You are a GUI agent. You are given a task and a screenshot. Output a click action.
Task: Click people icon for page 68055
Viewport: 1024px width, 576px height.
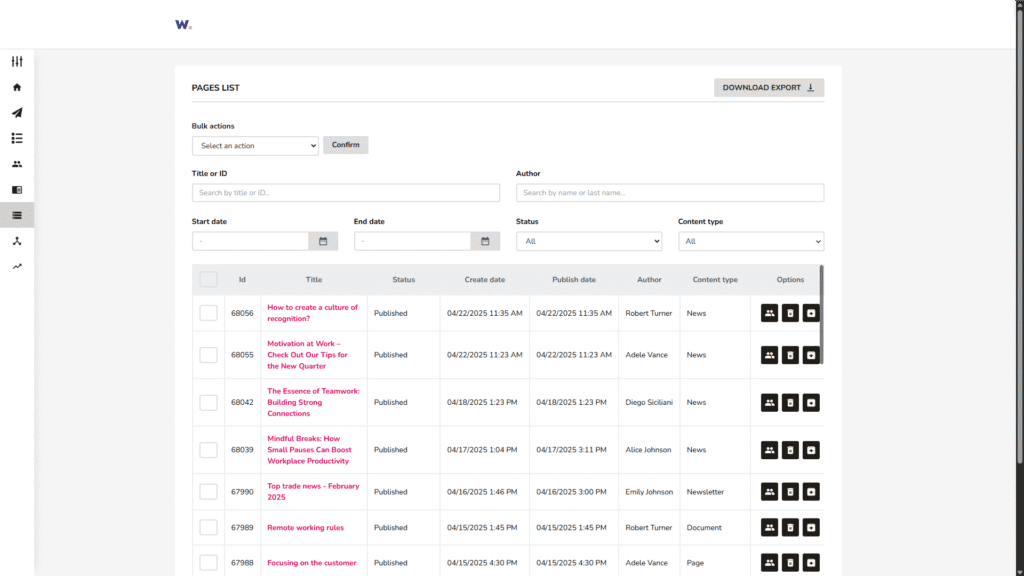click(x=769, y=355)
